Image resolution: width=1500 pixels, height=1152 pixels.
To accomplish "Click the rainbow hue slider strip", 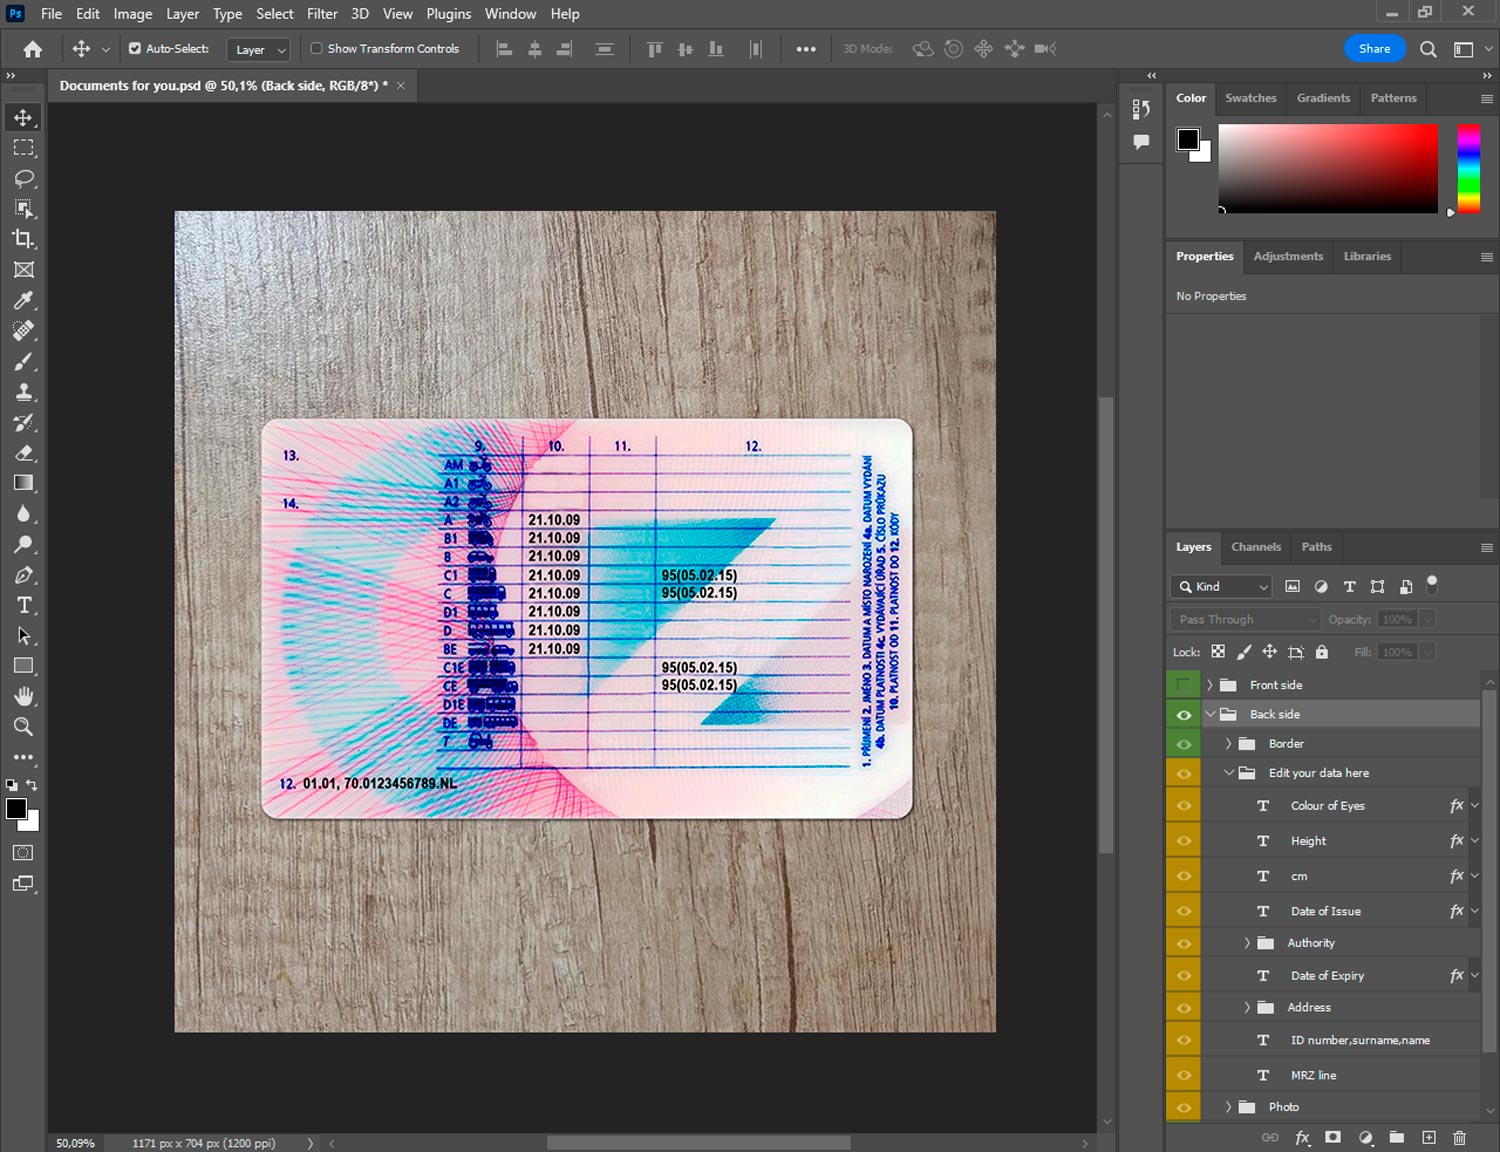I will click(x=1468, y=168).
